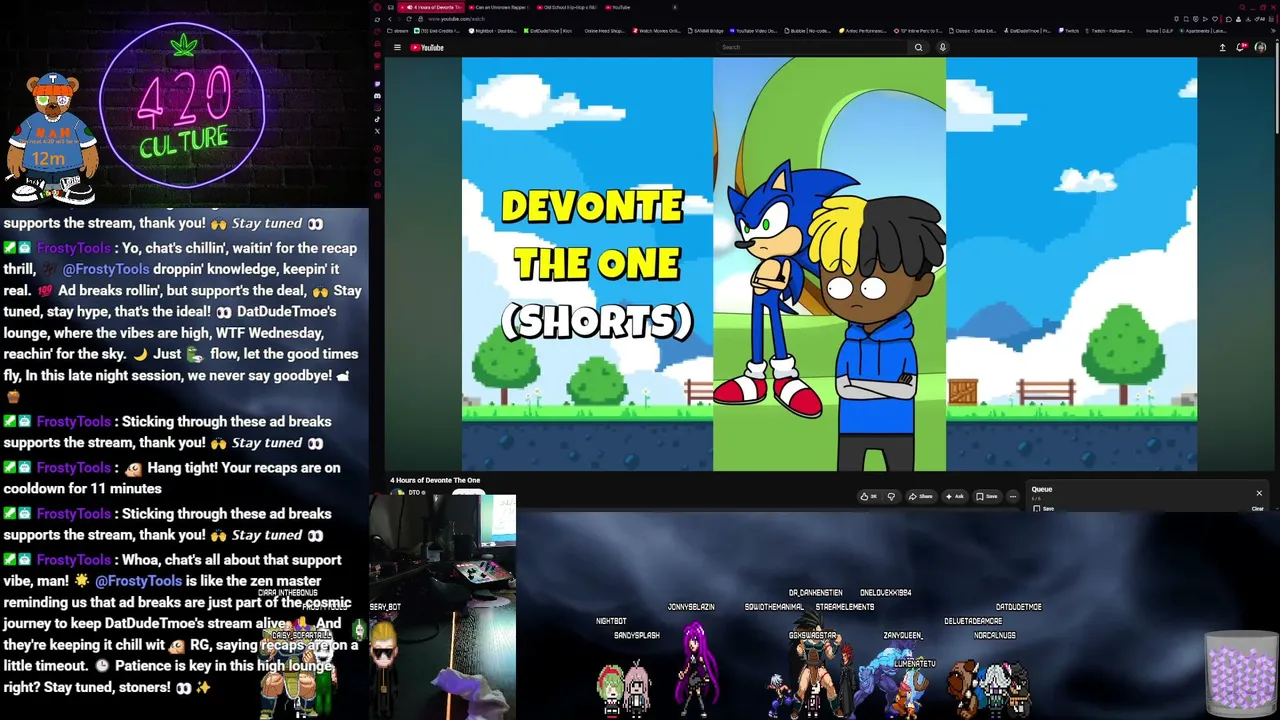Click the Share button under the video
1280x720 pixels.
click(920, 496)
